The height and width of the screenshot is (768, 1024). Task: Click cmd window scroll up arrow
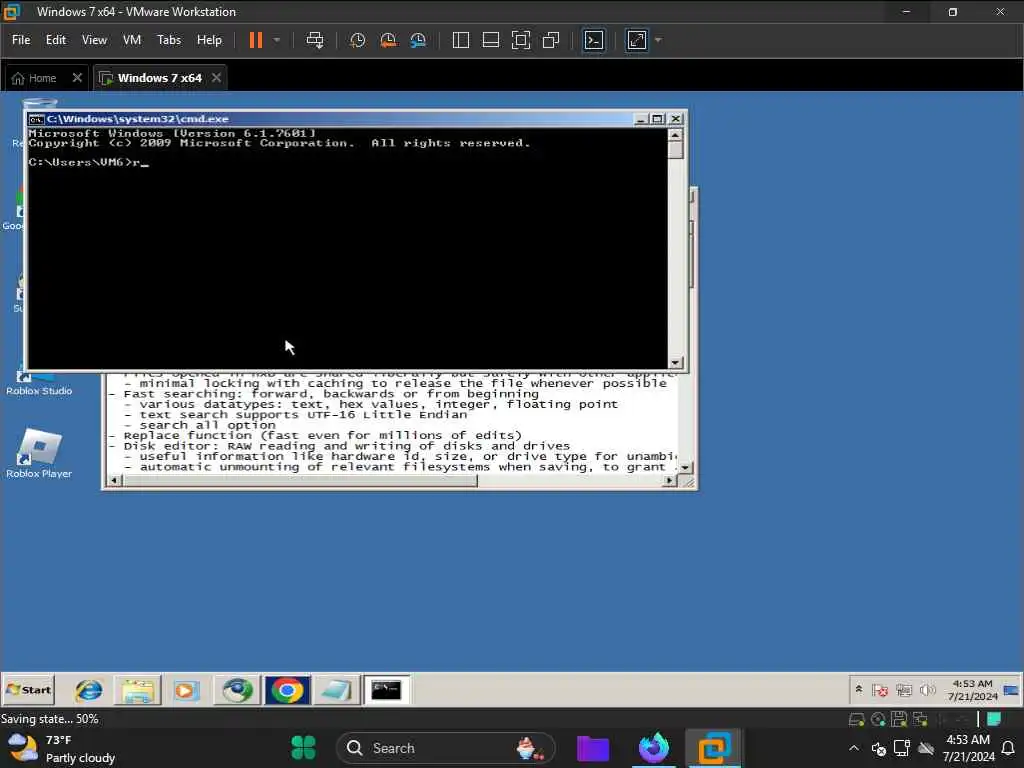(675, 135)
